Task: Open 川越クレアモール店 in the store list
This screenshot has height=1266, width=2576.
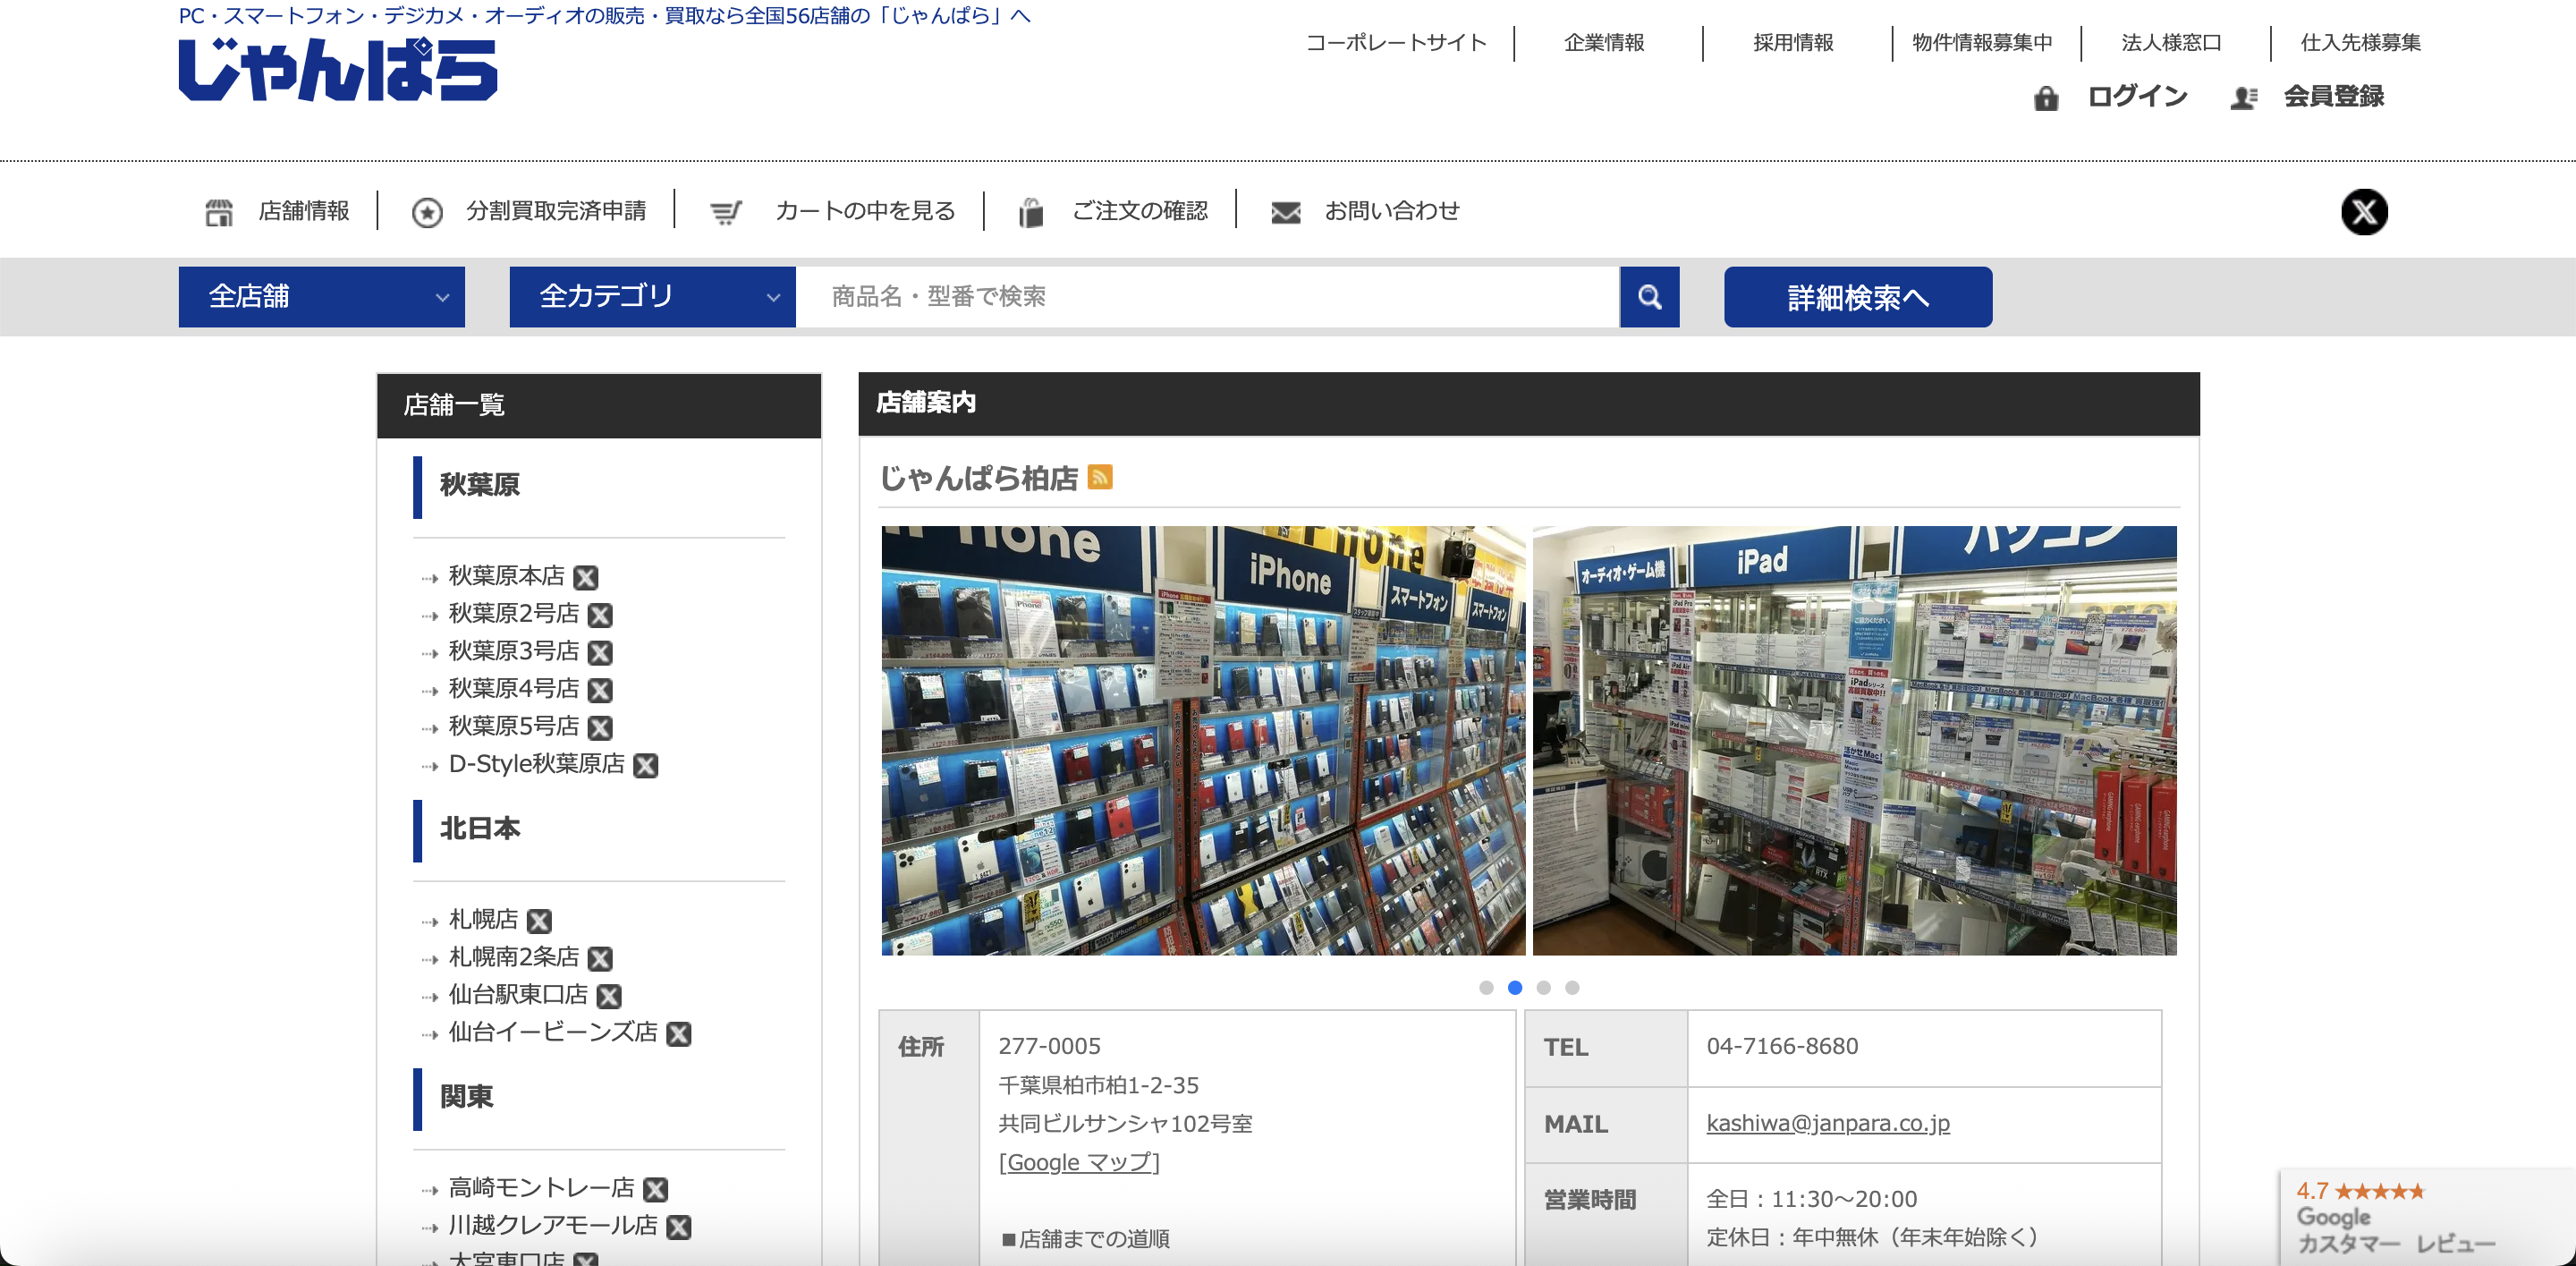Action: [x=553, y=1225]
